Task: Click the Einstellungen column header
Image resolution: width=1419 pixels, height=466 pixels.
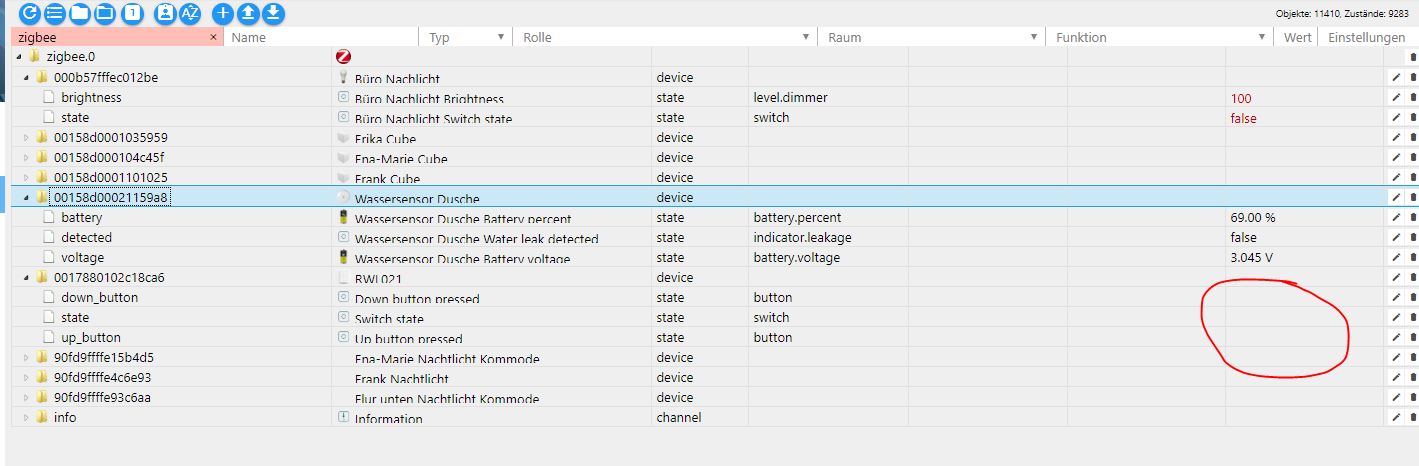Action: [x=1368, y=37]
